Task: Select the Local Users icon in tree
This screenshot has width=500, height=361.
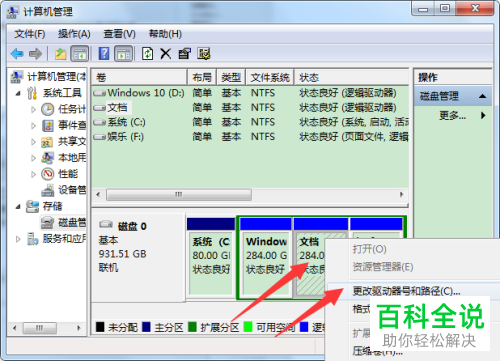Action: [47, 158]
